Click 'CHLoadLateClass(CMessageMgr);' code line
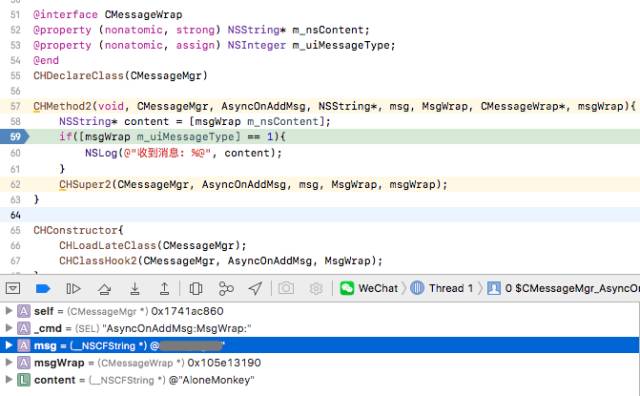The image size is (640, 396). pyautogui.click(x=153, y=245)
